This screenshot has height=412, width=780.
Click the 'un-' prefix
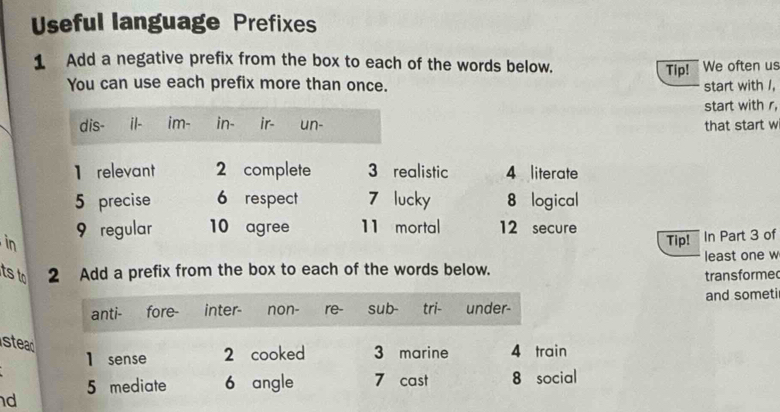311,124
